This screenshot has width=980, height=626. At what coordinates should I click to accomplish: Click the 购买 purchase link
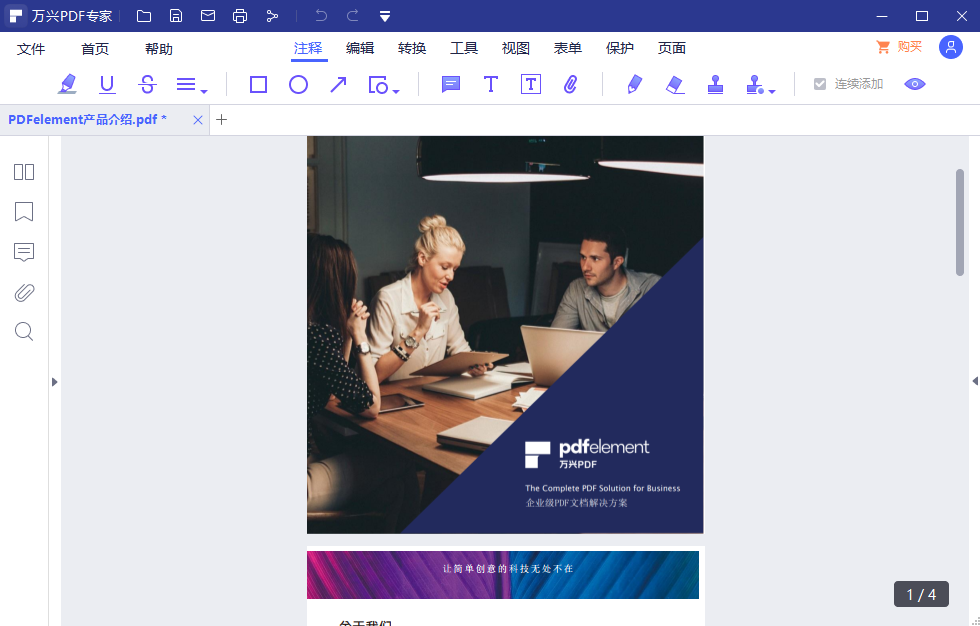(899, 47)
